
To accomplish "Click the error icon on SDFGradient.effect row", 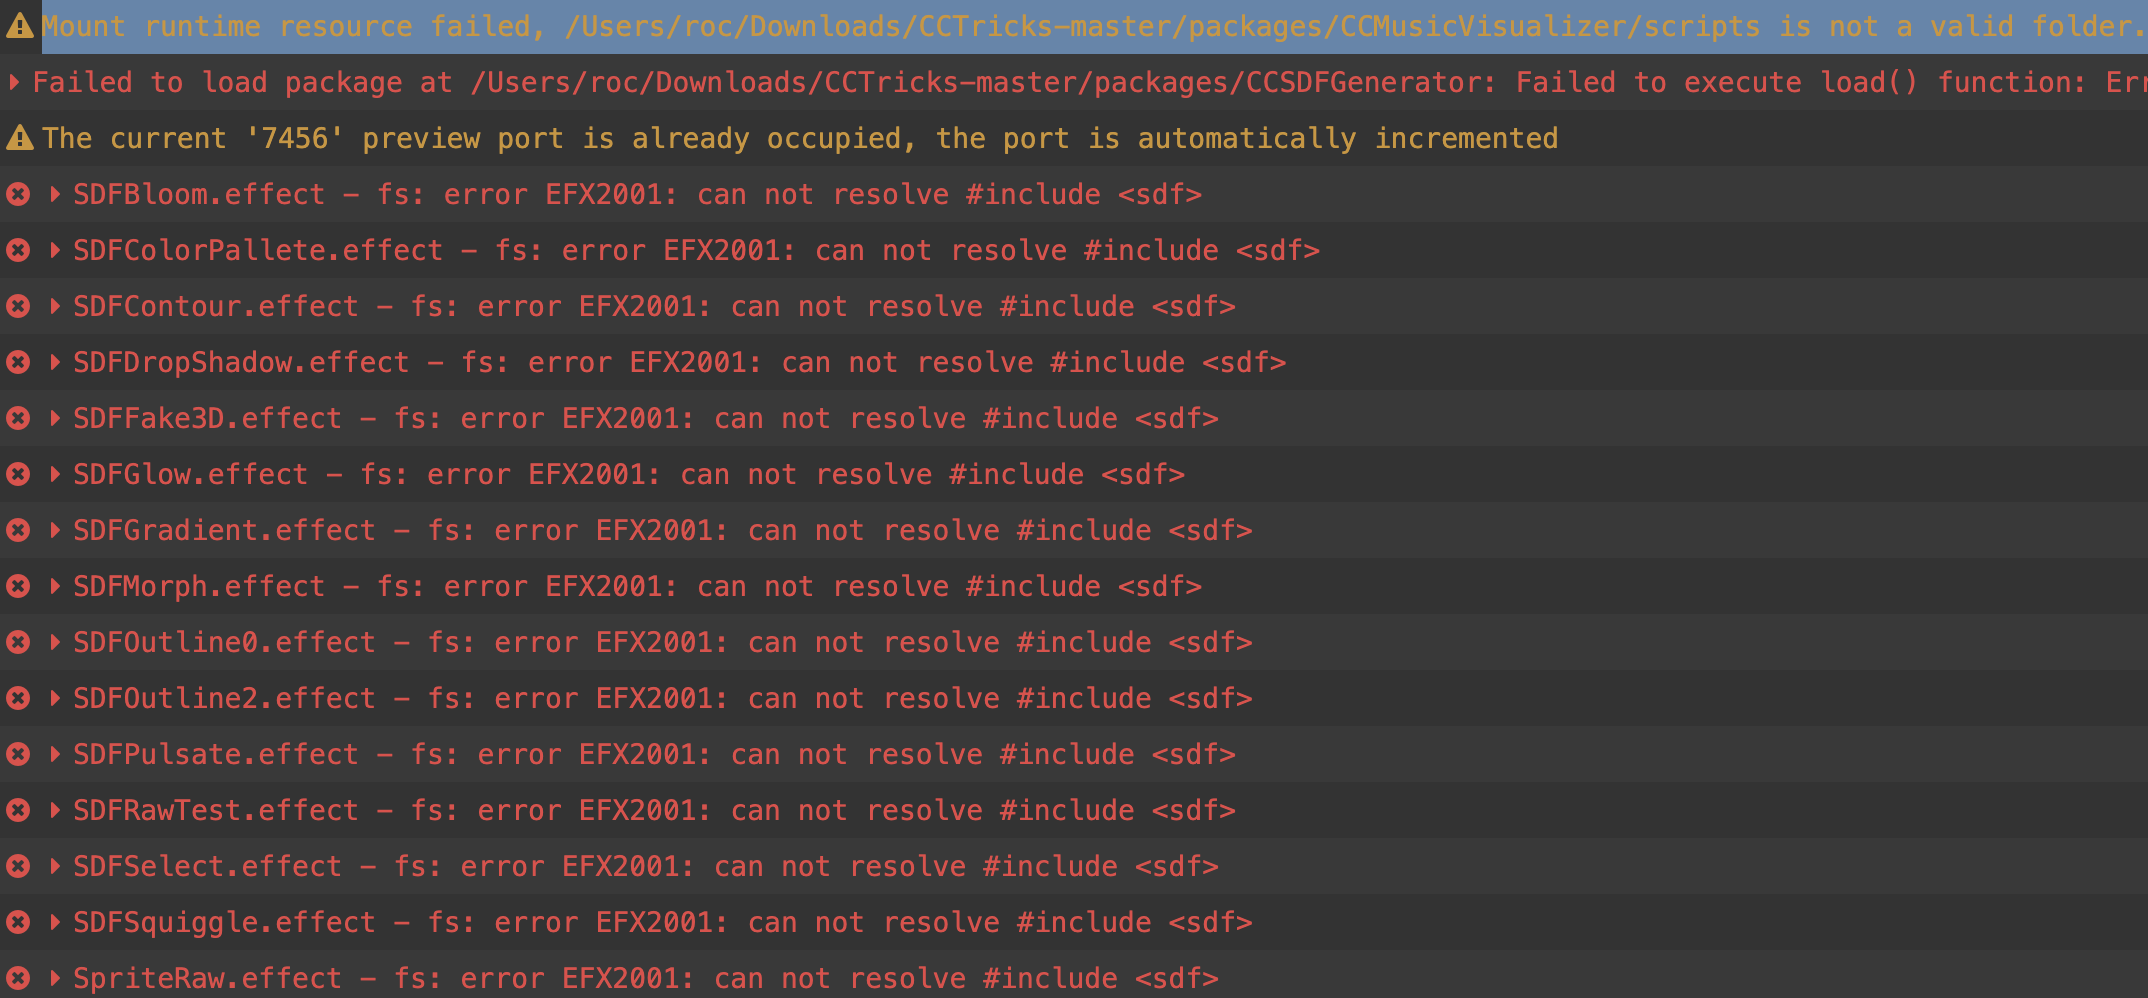I will [x=18, y=530].
